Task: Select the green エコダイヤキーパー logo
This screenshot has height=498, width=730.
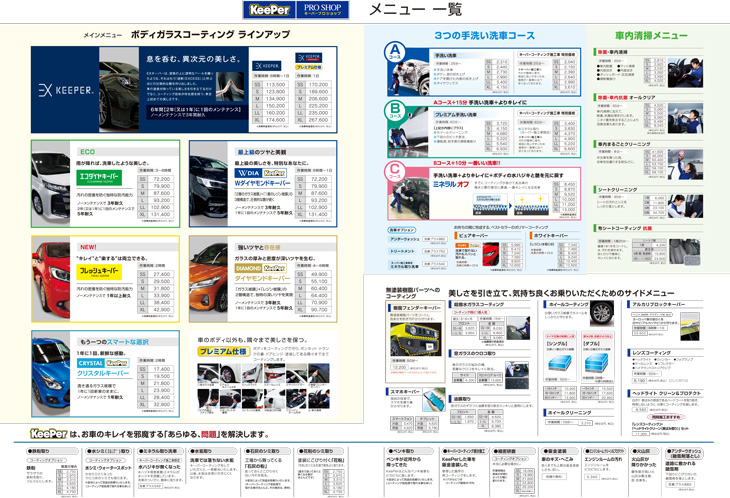Action: click(99, 177)
